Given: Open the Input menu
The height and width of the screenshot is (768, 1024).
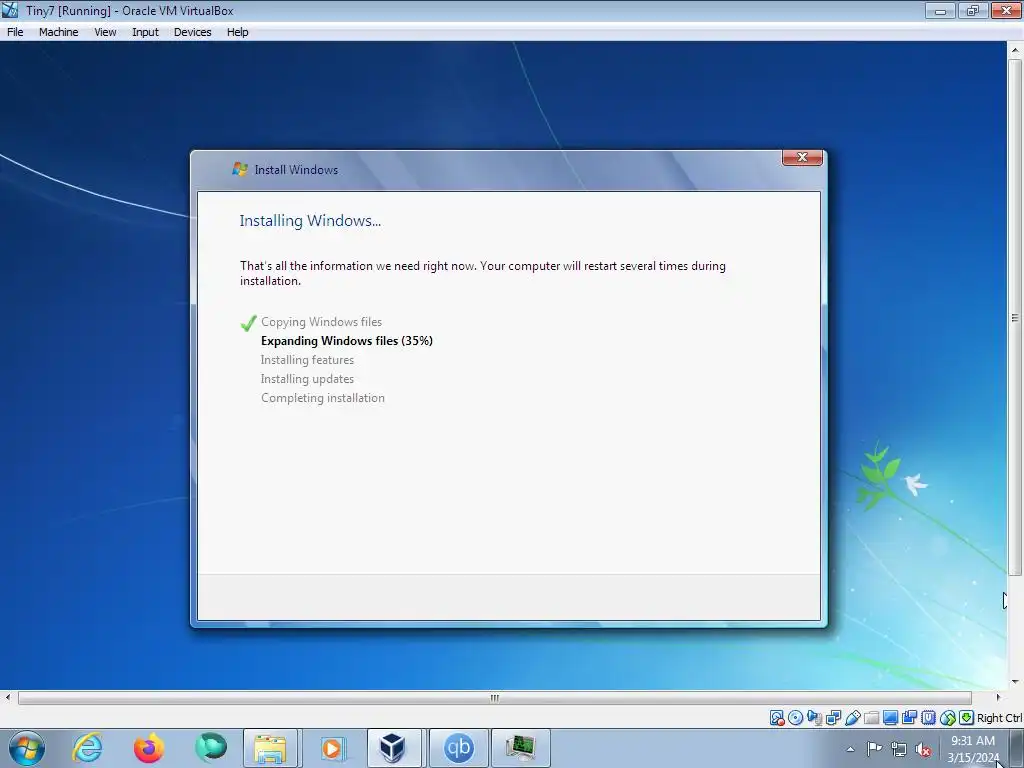Looking at the screenshot, I should tap(145, 32).
